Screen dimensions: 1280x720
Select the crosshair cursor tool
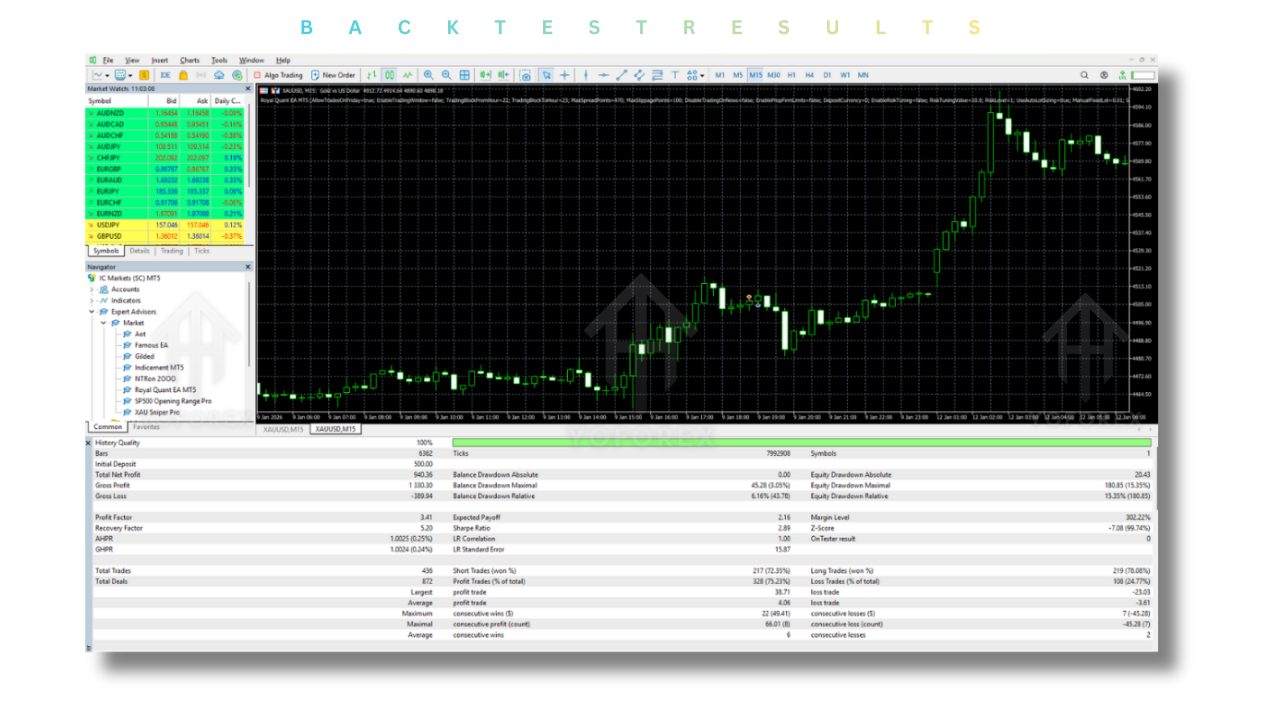(x=565, y=75)
